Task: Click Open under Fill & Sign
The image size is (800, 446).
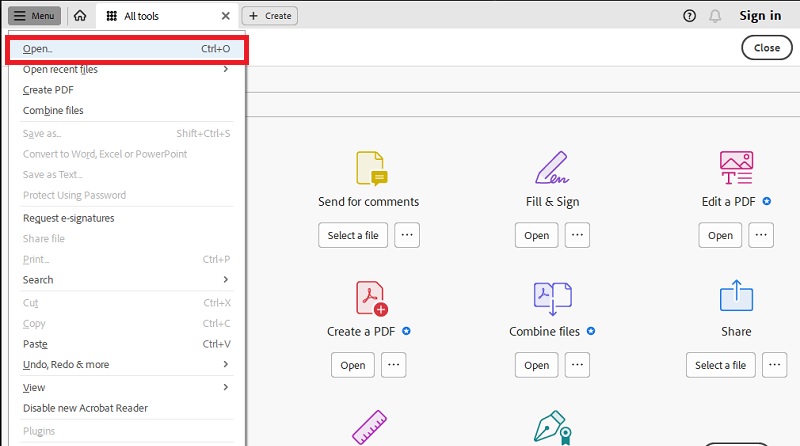Action: pyautogui.click(x=537, y=235)
